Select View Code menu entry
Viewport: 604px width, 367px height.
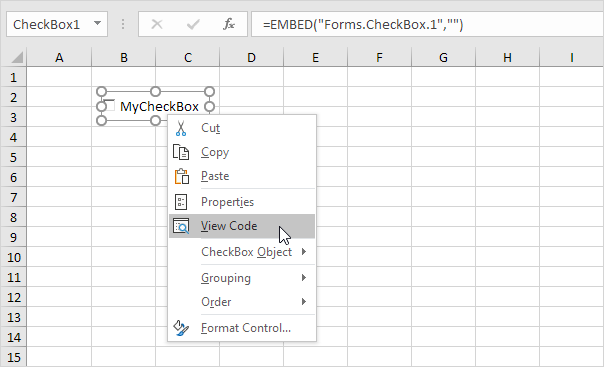coord(242,226)
